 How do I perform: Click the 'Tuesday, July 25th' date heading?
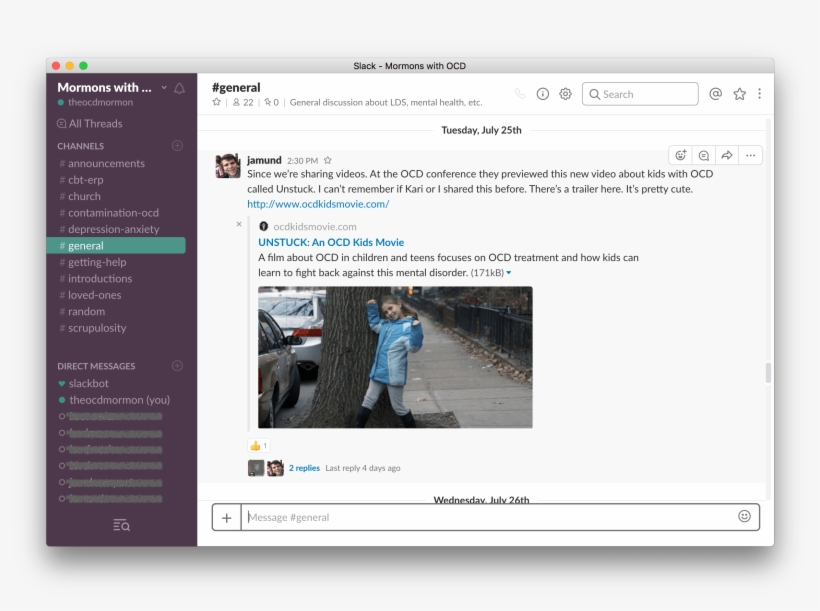(x=481, y=130)
